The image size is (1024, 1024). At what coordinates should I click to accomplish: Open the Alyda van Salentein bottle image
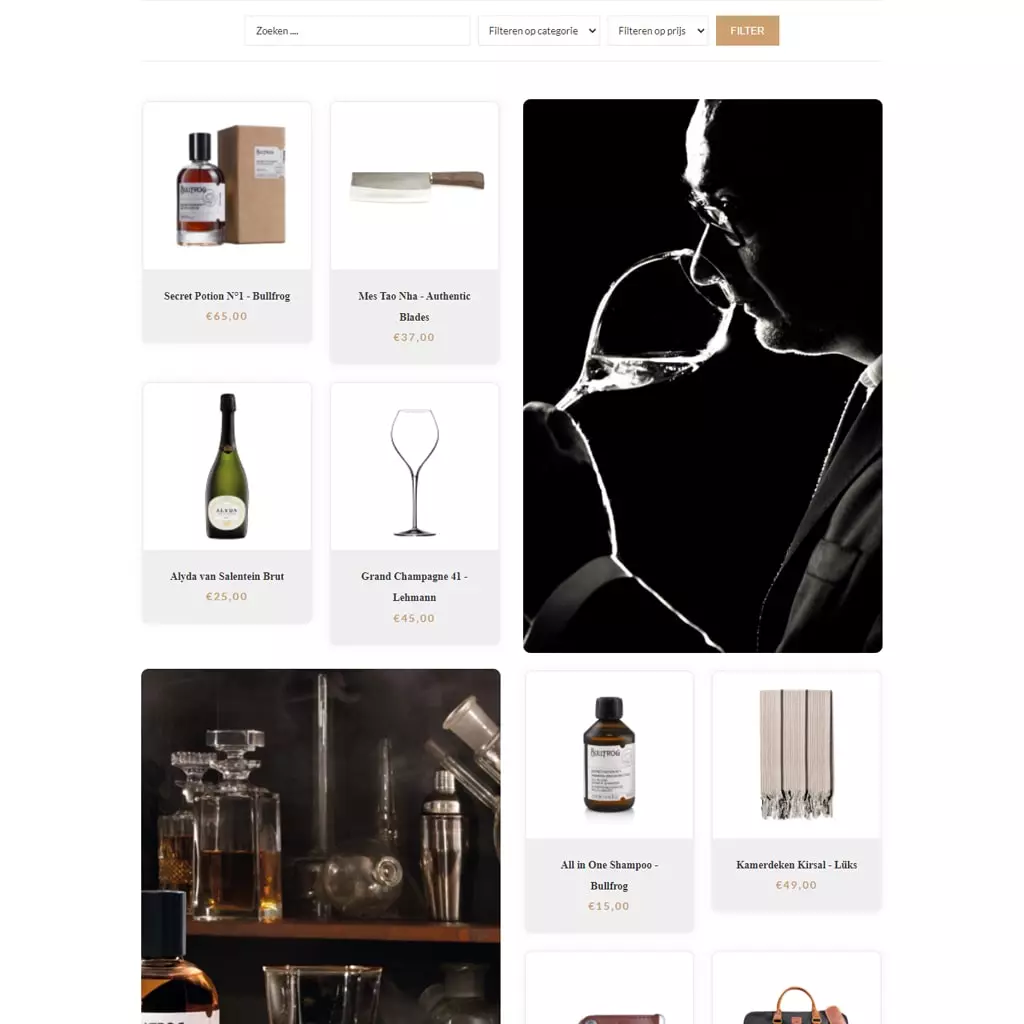coord(227,466)
